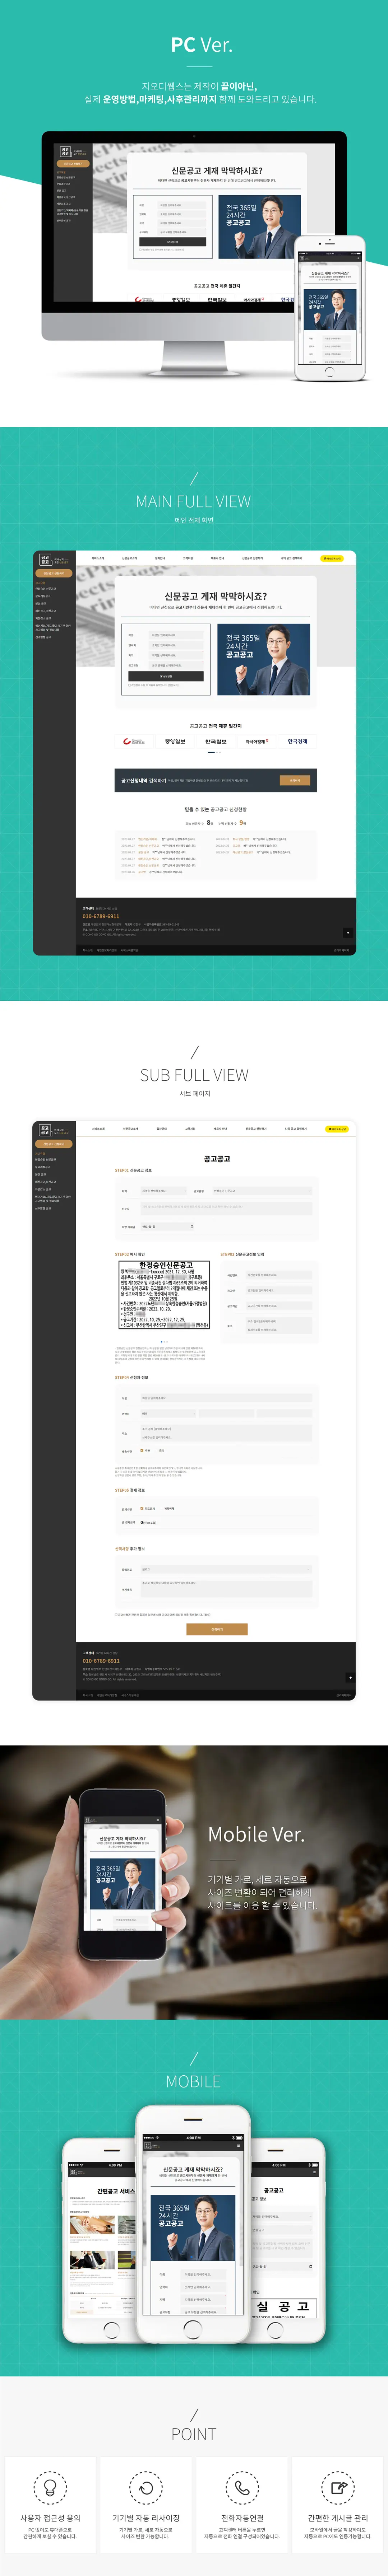Click the red 조선일보 logo in Main Full View
Screen dimensions: 388x2576
tap(134, 742)
